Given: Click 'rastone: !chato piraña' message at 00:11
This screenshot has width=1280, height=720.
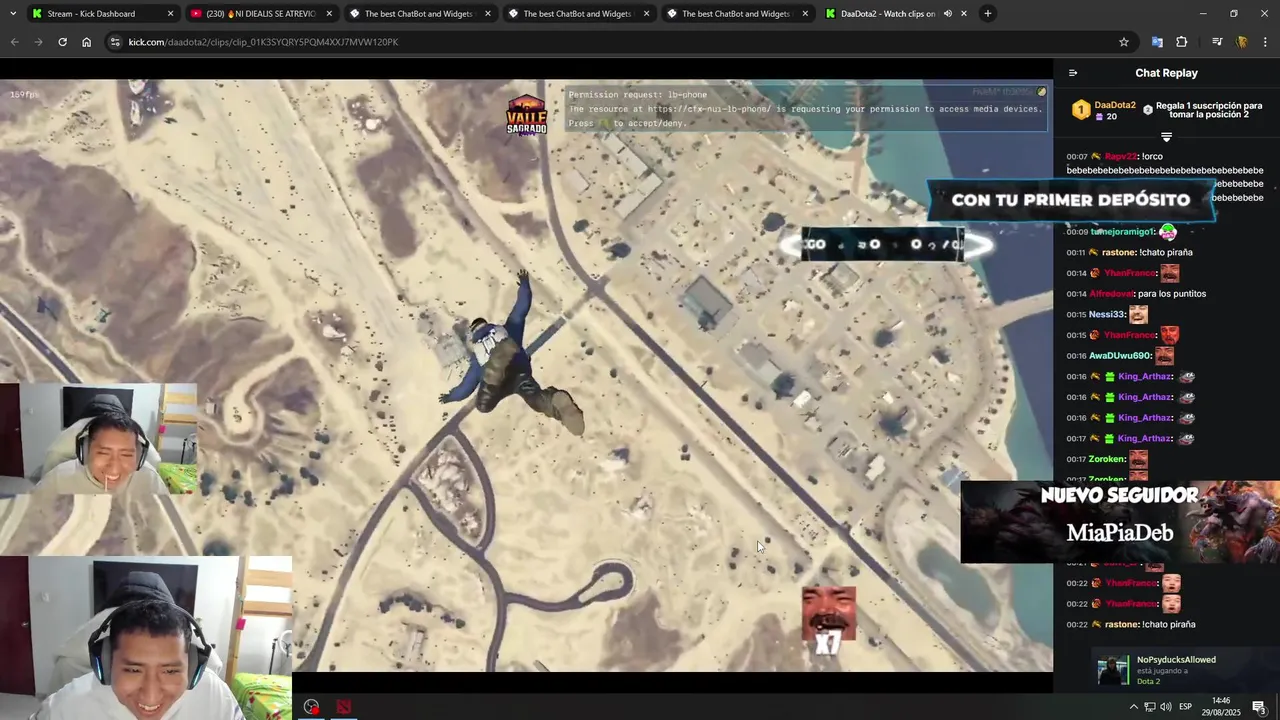Looking at the screenshot, I should pos(1129,253).
